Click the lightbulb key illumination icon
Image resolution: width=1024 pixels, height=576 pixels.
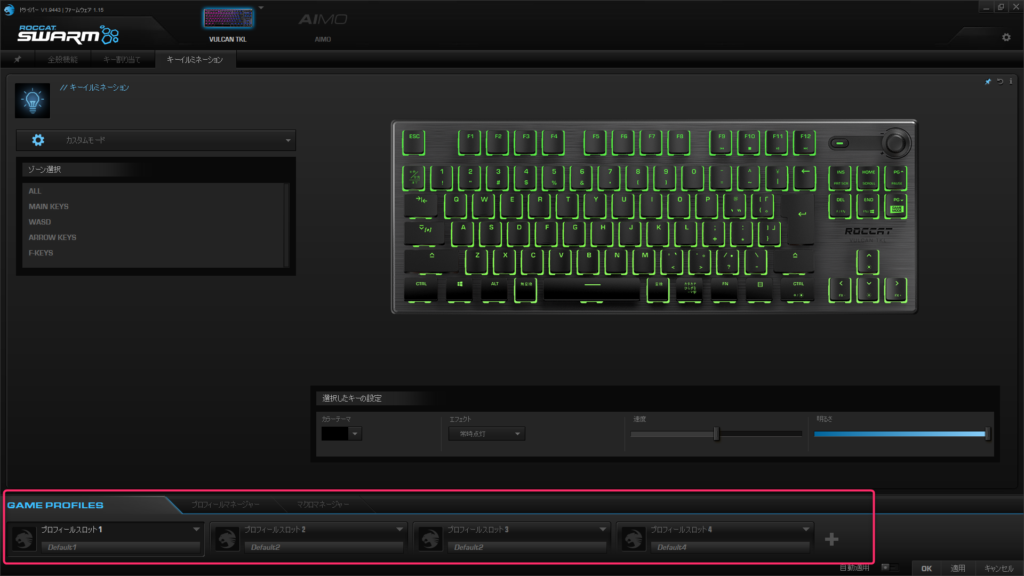(x=32, y=101)
